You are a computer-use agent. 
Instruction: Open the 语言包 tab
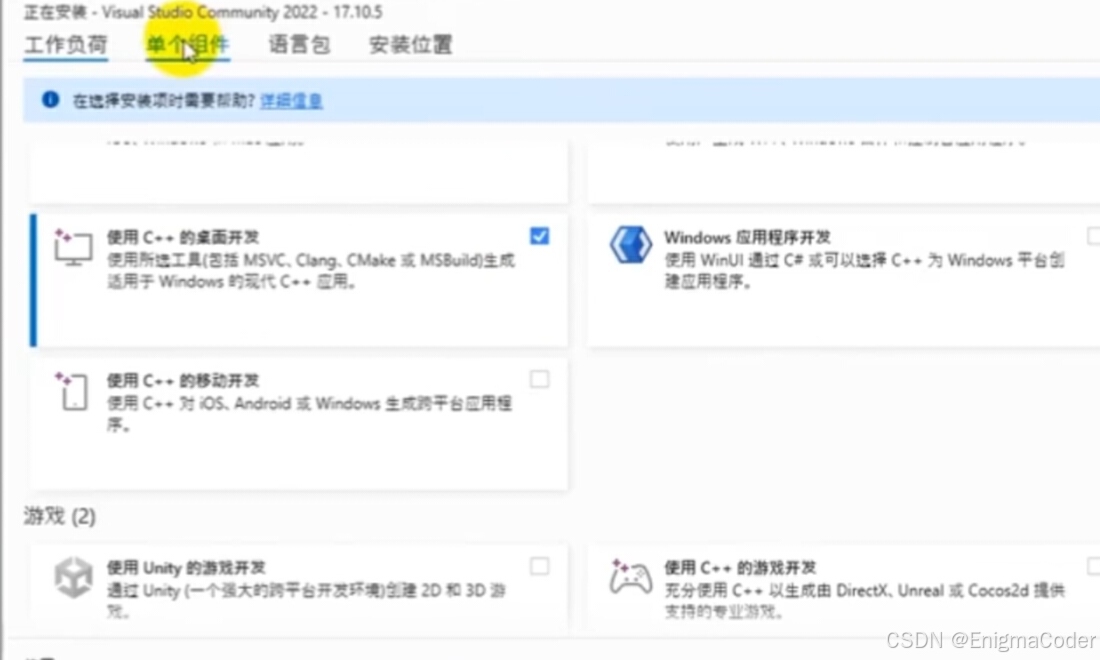pos(300,45)
